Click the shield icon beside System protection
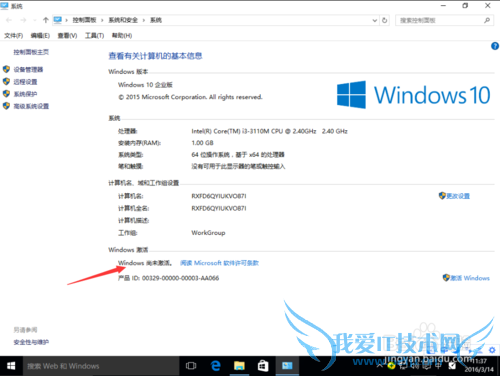Viewport: 500px width, 376px height. point(6,94)
